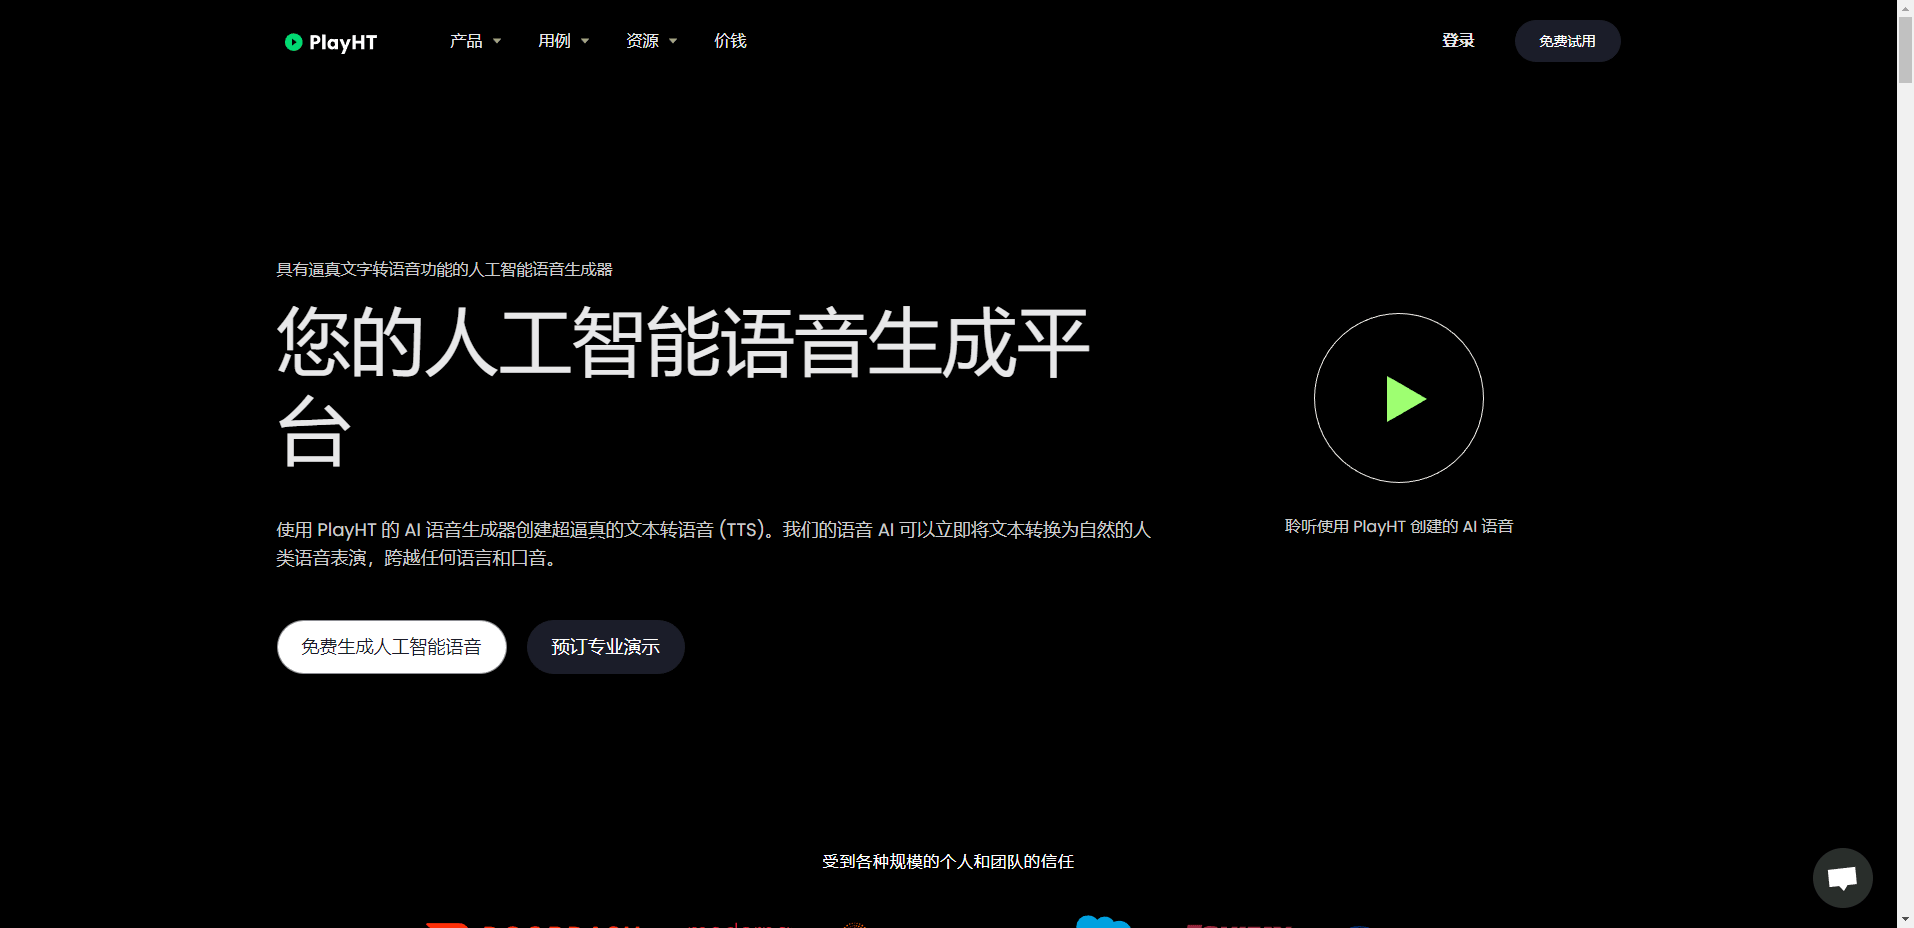The image size is (1914, 928).
Task: Click the 免费试用 button
Action: [x=1567, y=41]
